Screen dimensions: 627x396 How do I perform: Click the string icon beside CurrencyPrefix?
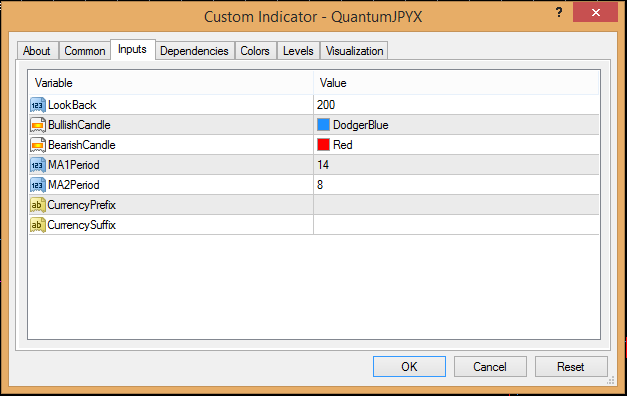(38, 205)
